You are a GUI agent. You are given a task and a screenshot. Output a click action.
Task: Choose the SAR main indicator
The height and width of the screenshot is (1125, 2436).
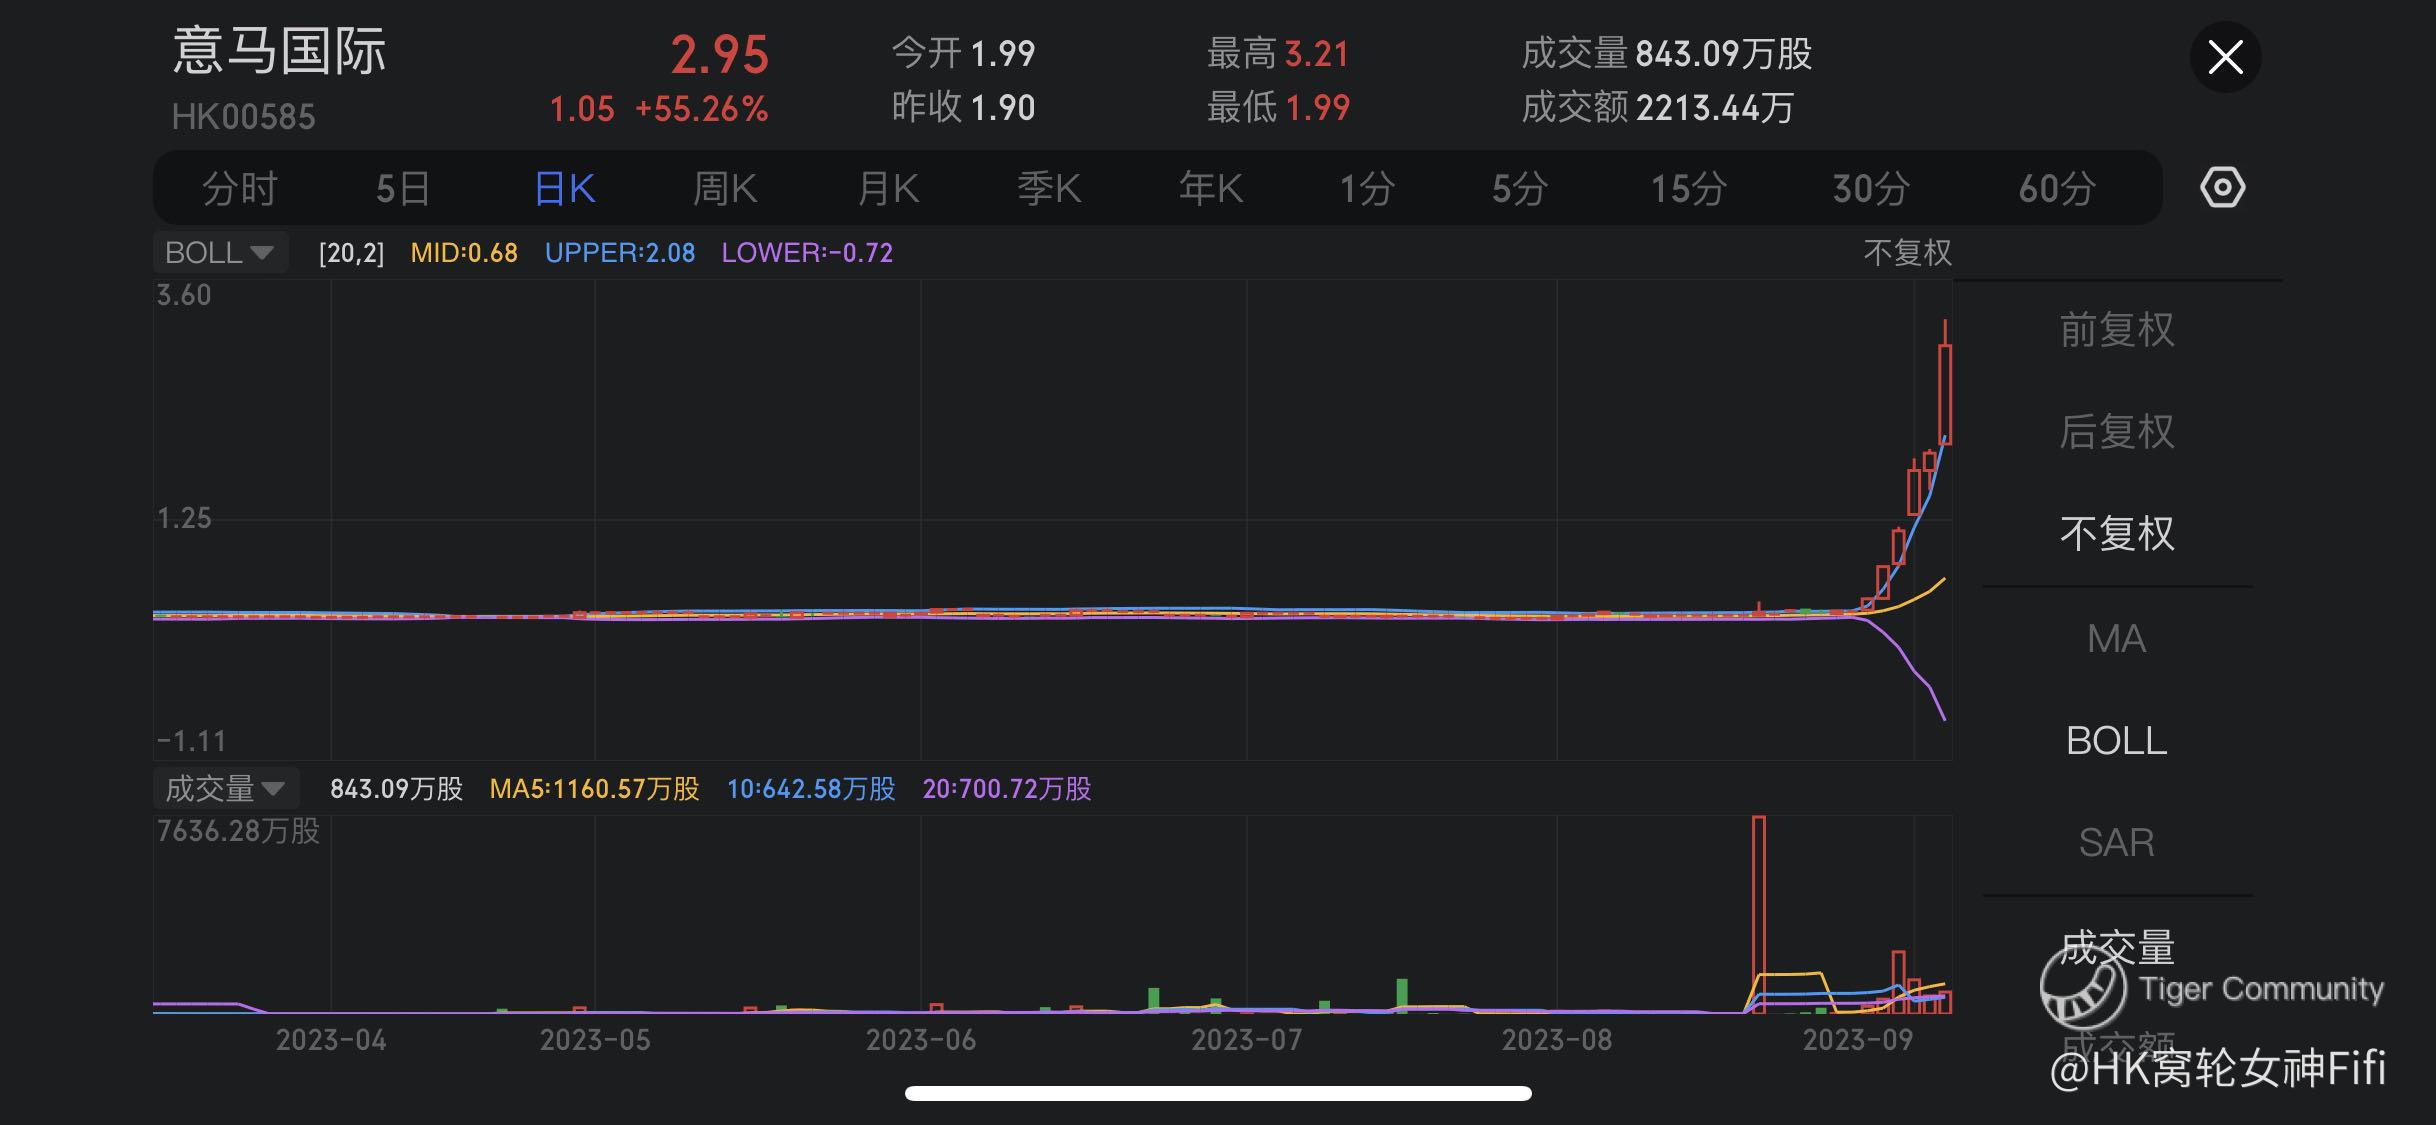[2116, 843]
